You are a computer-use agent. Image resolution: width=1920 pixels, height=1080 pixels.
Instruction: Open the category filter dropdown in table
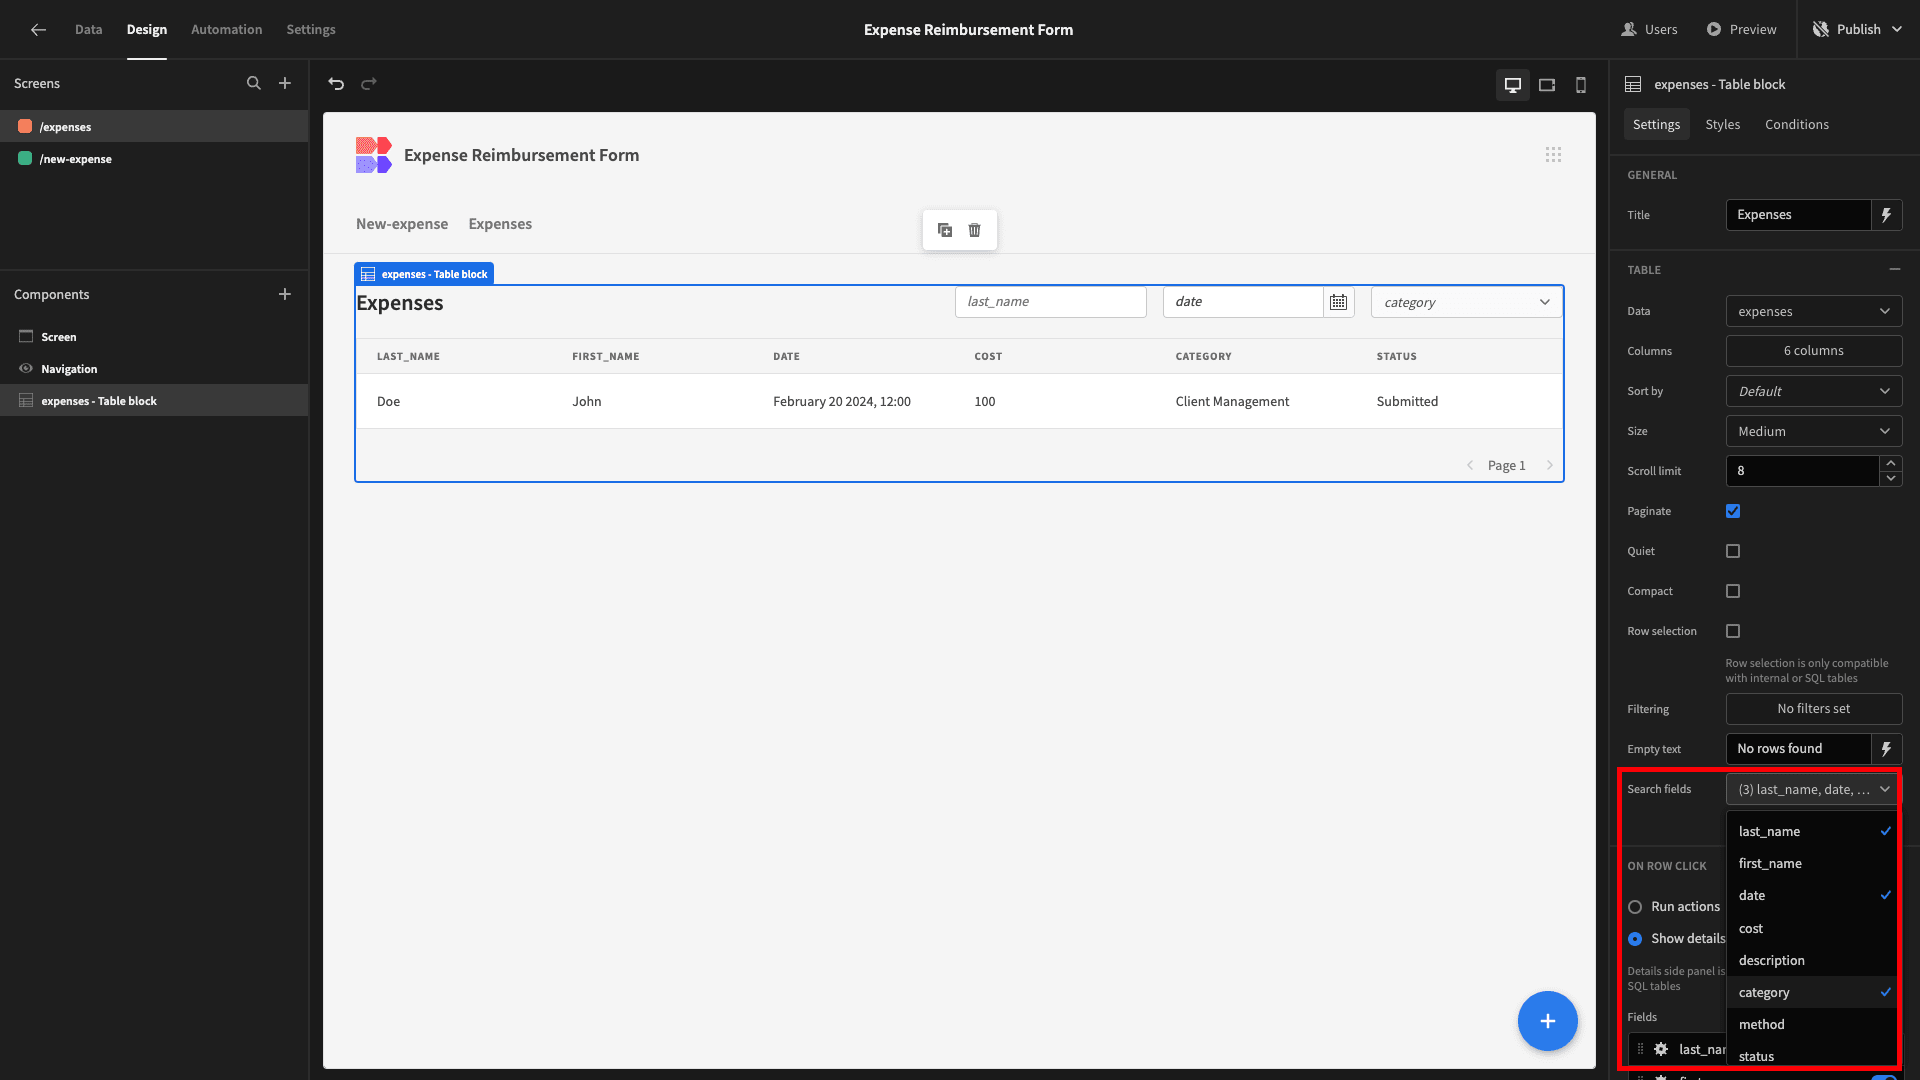click(1466, 302)
